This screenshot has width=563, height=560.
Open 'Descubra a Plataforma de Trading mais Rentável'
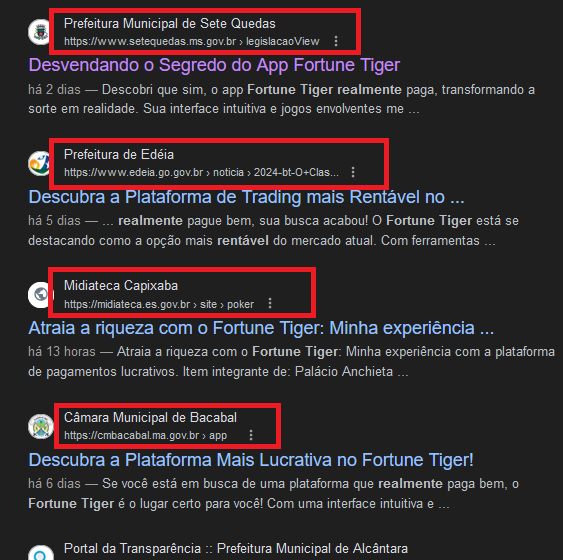[x=246, y=197]
